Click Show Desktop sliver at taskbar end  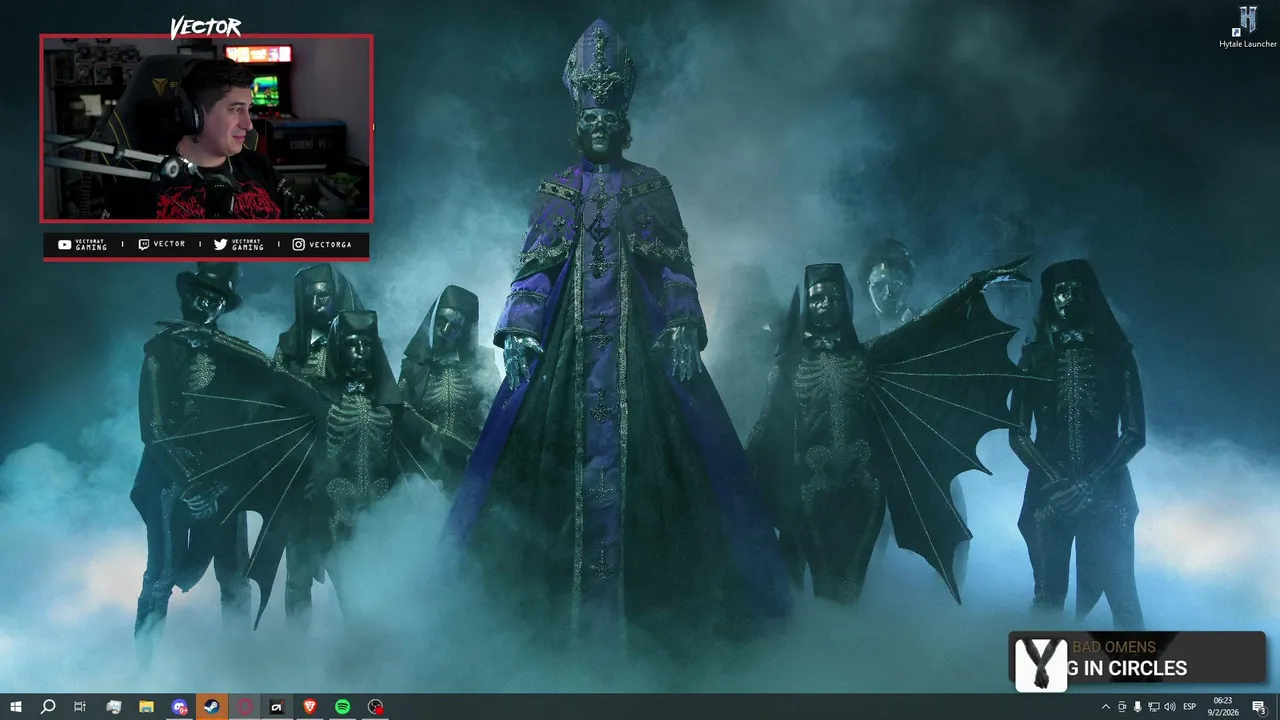coord(1277,707)
